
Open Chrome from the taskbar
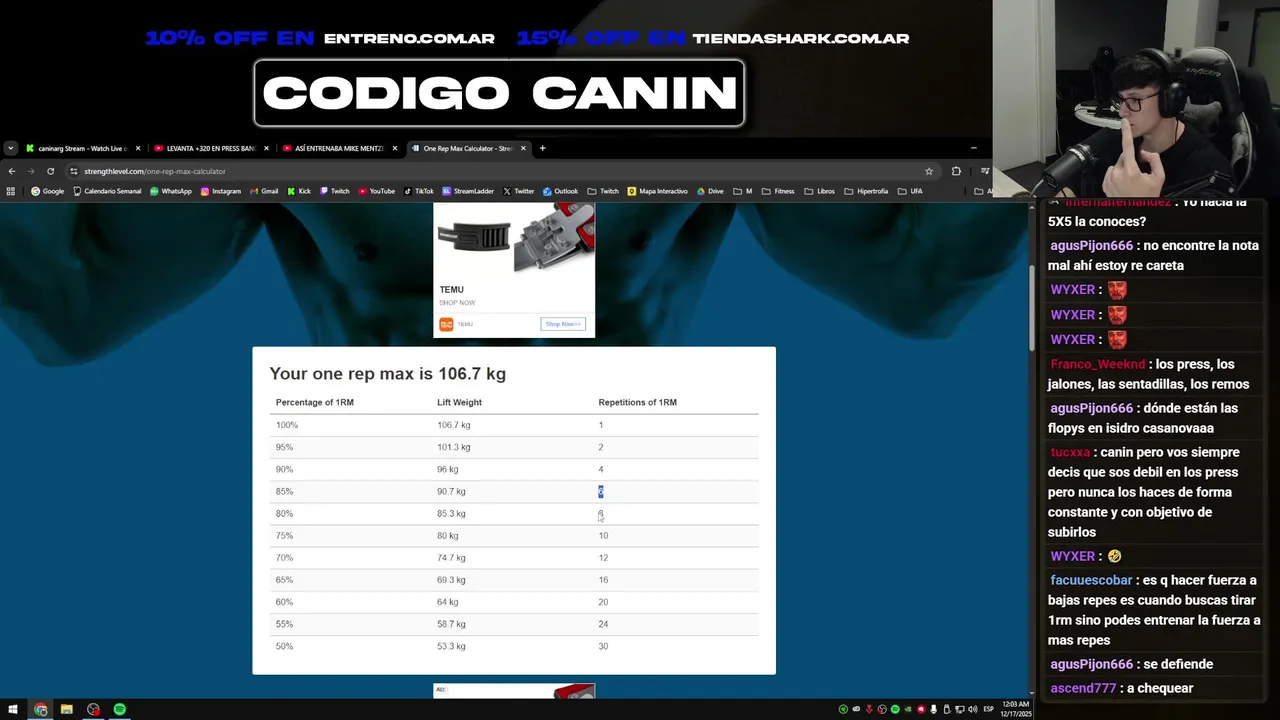(40, 709)
